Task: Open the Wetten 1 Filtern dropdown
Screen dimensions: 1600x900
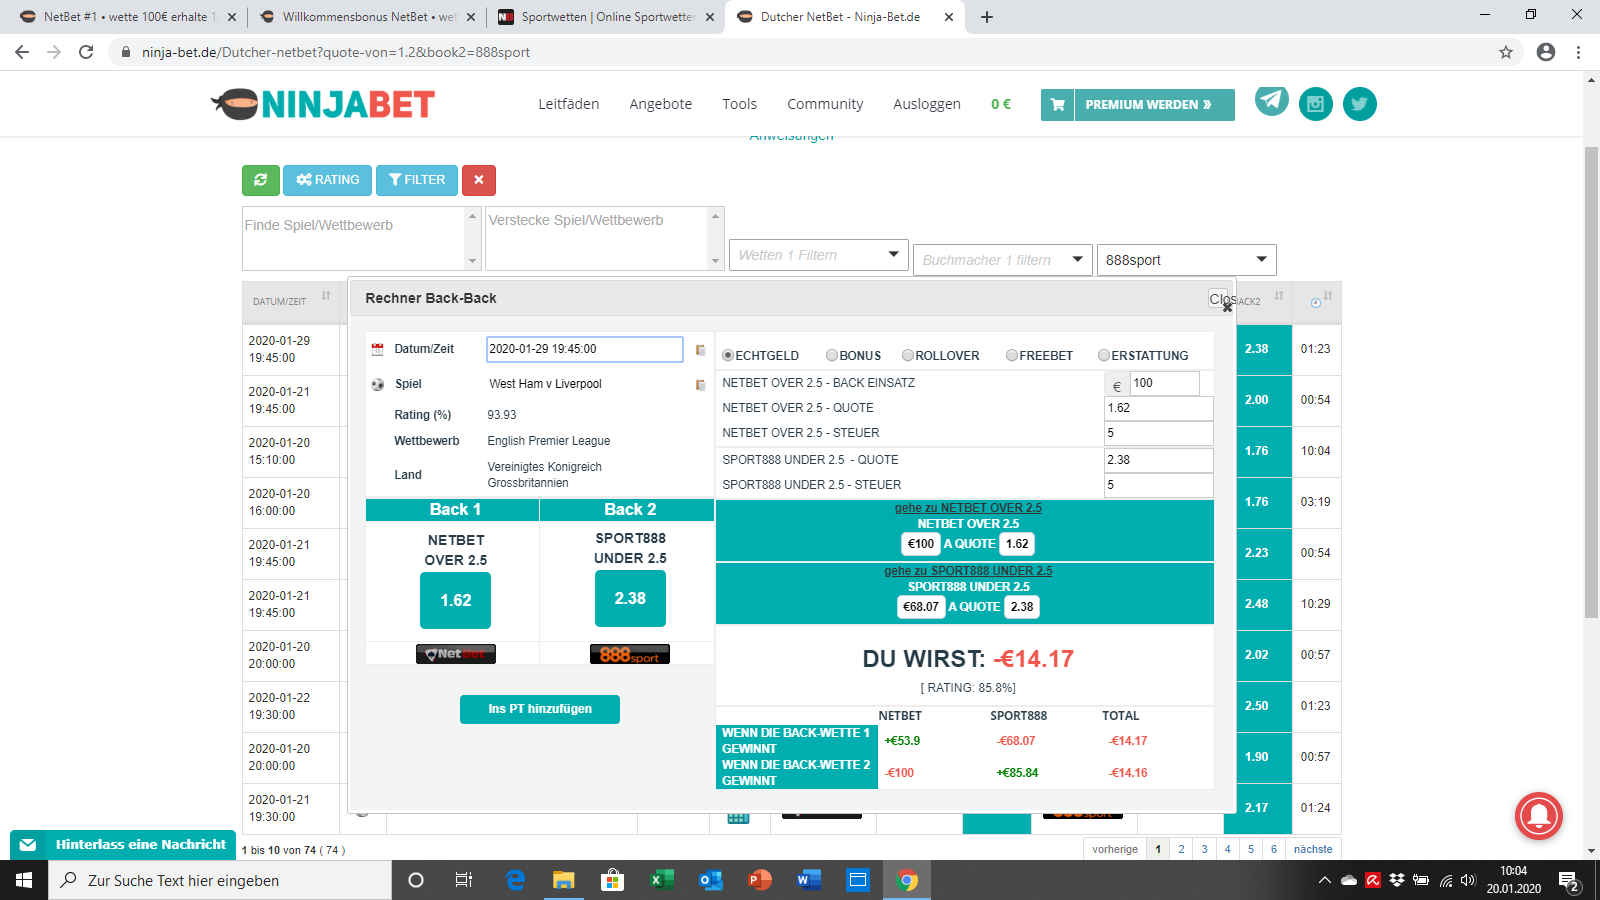Action: [819, 255]
